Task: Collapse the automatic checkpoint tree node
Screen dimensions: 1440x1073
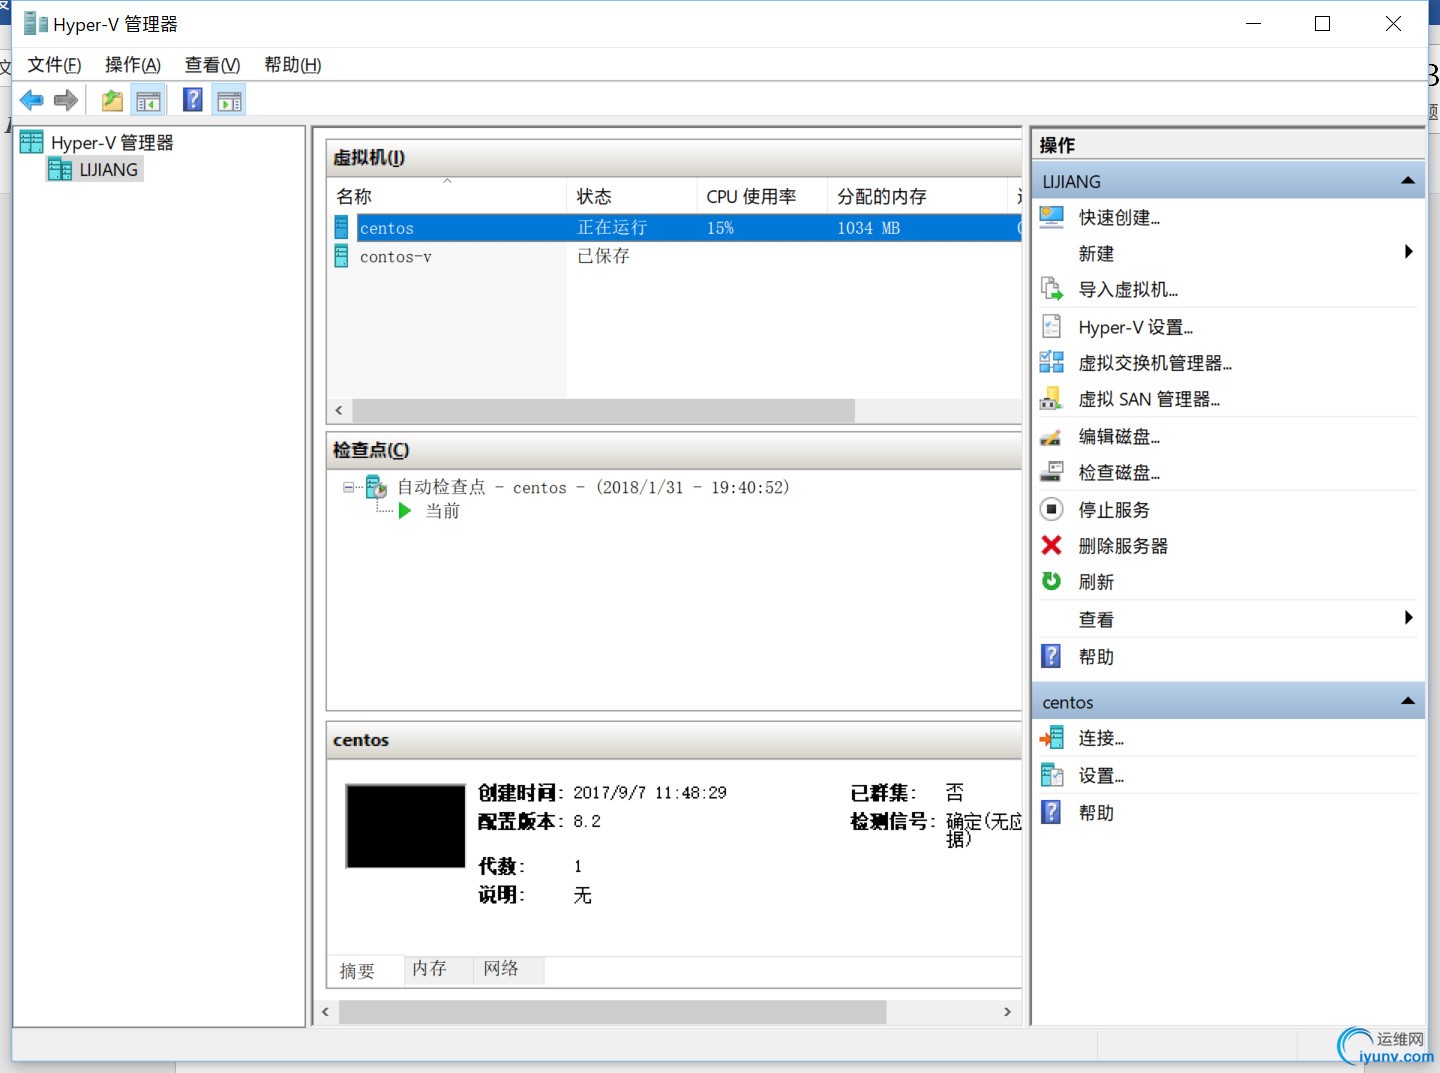Action: 349,488
